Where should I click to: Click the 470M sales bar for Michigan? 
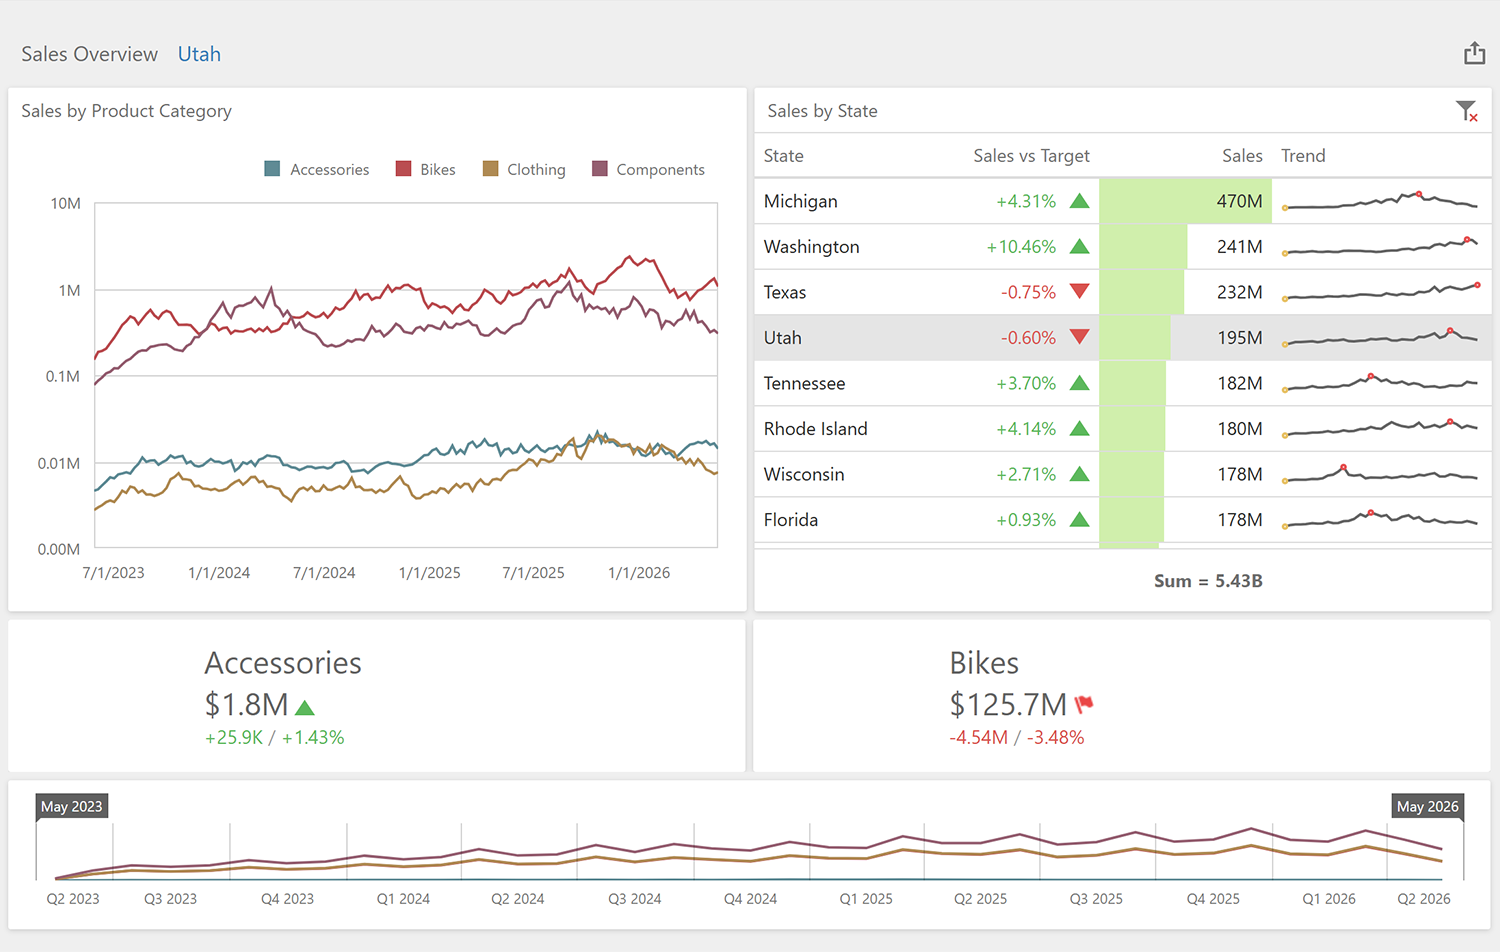click(1185, 201)
